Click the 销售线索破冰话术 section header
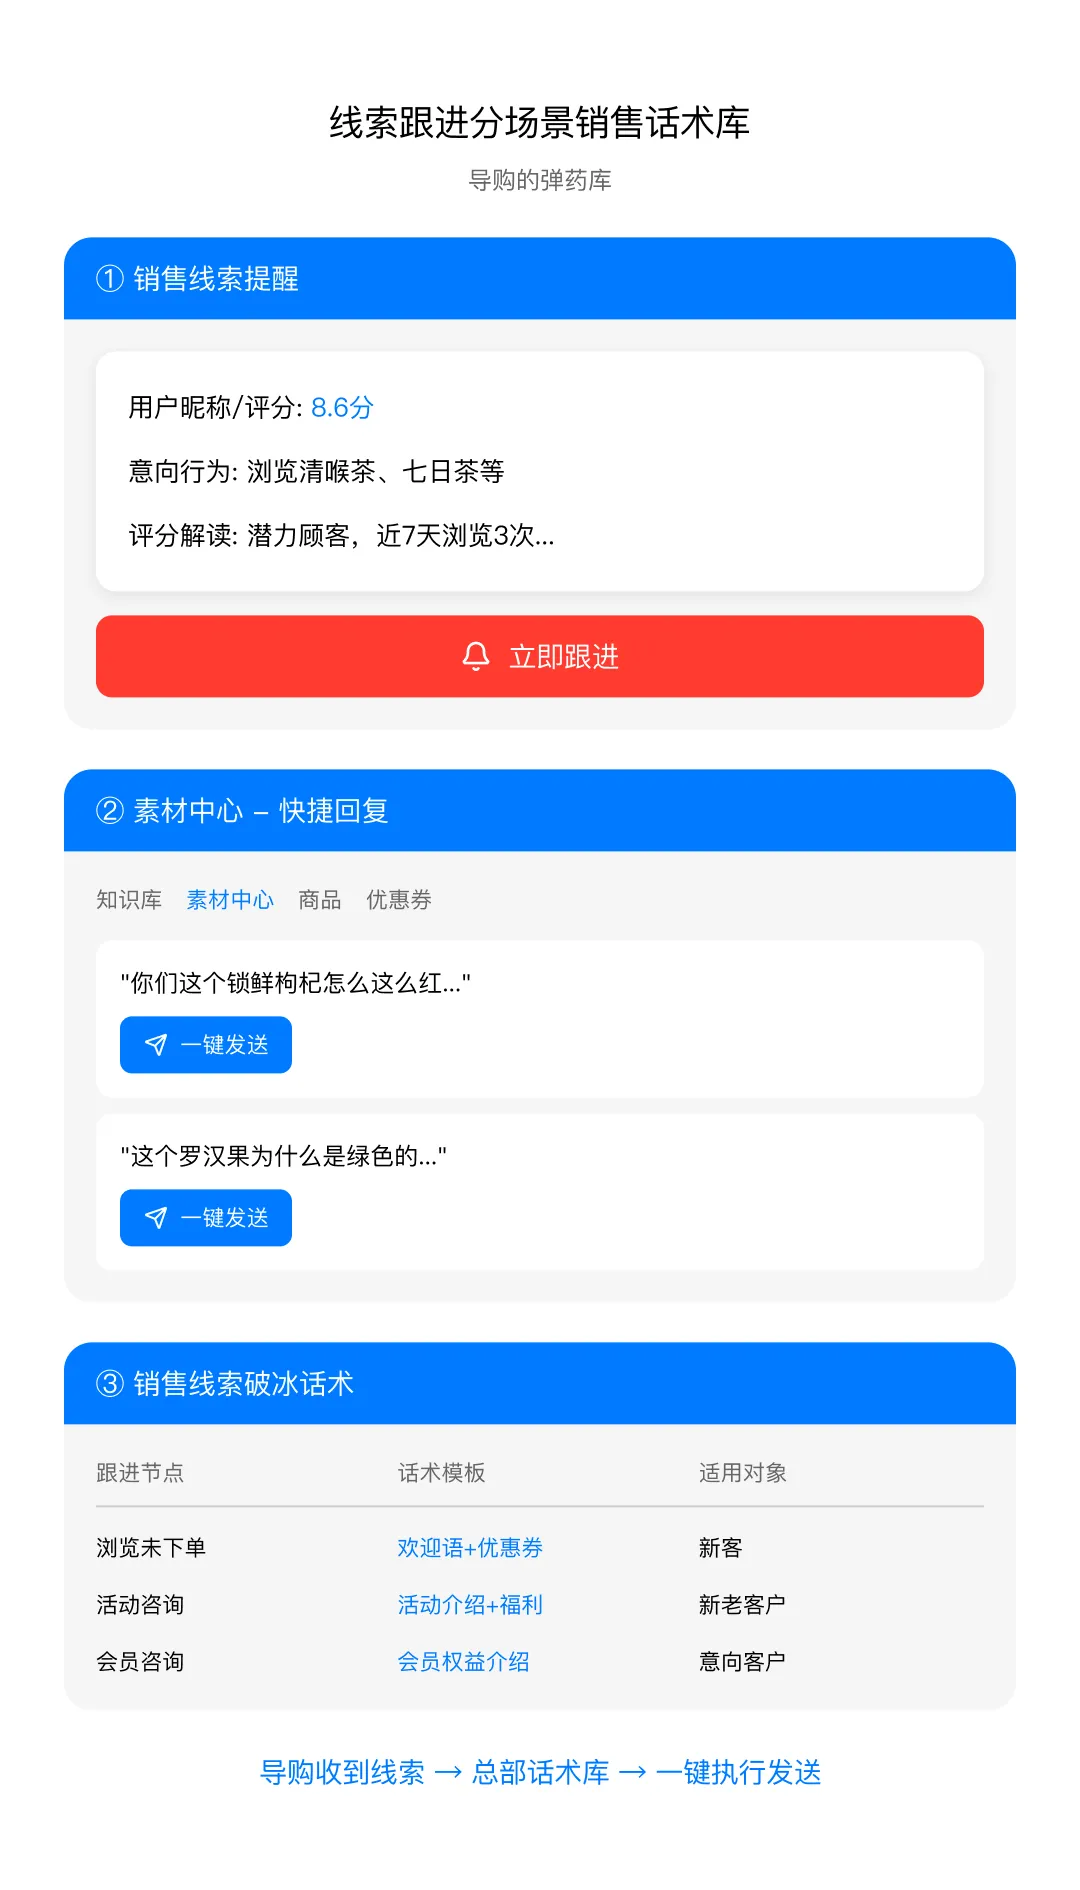 pyautogui.click(x=540, y=1384)
